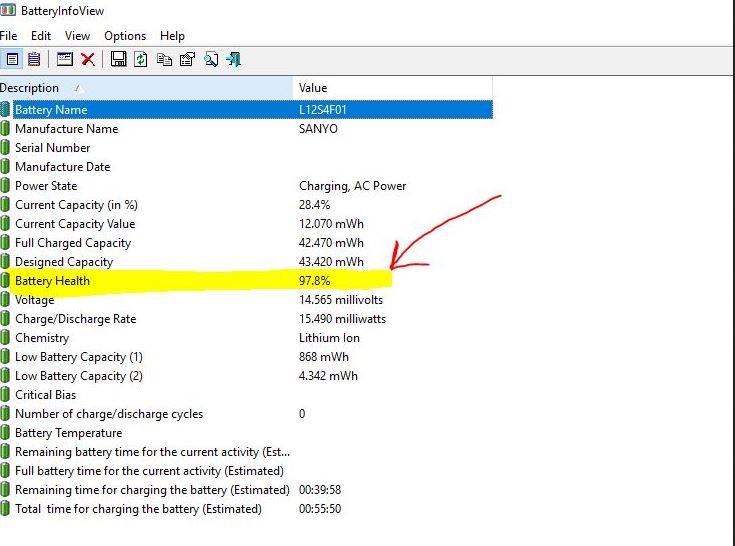This screenshot has height=546, width=735.
Task: Open the Edit menu
Action: tap(41, 36)
